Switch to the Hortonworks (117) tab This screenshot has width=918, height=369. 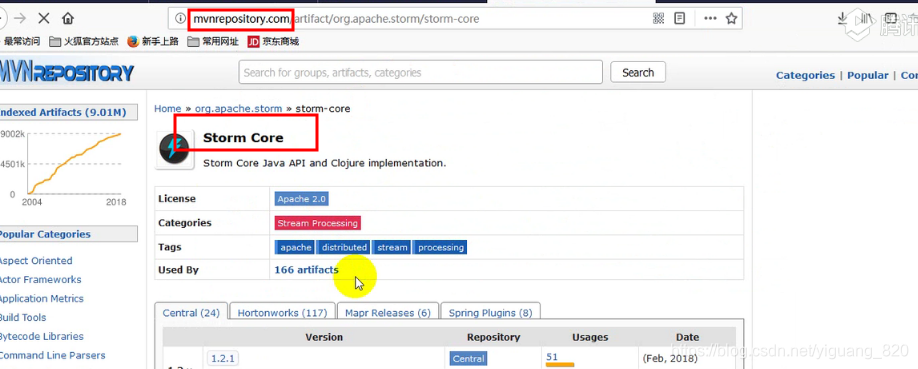point(282,313)
